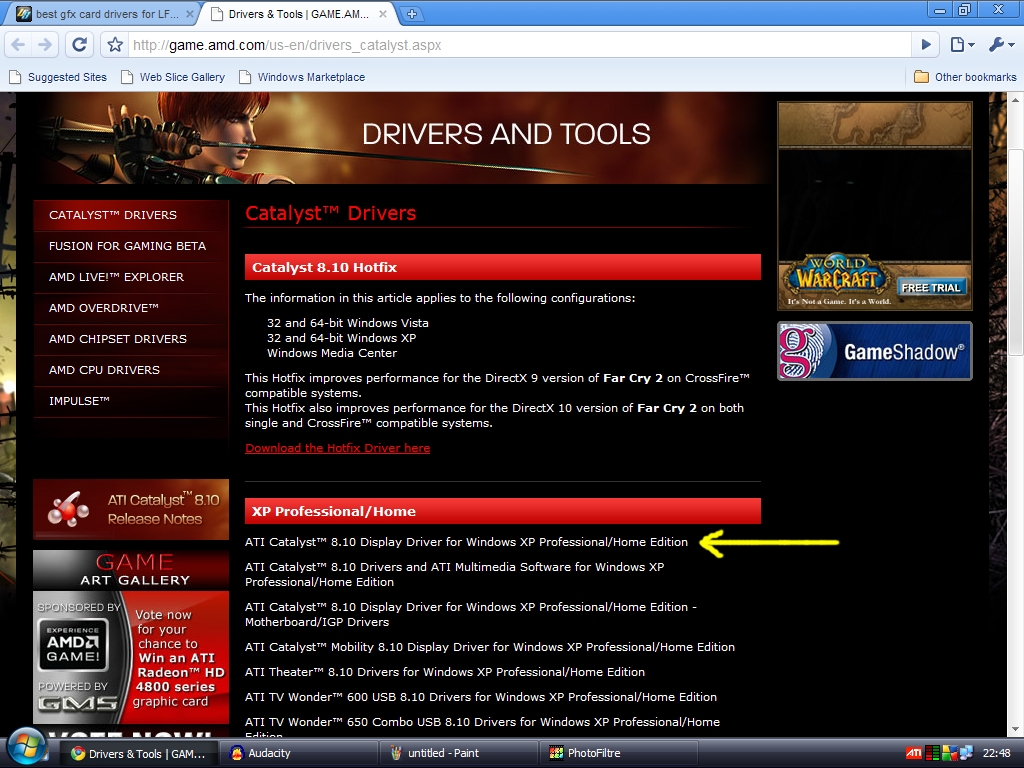Image resolution: width=1024 pixels, height=768 pixels.
Task: Go back with the browser back arrow
Action: coord(18,44)
